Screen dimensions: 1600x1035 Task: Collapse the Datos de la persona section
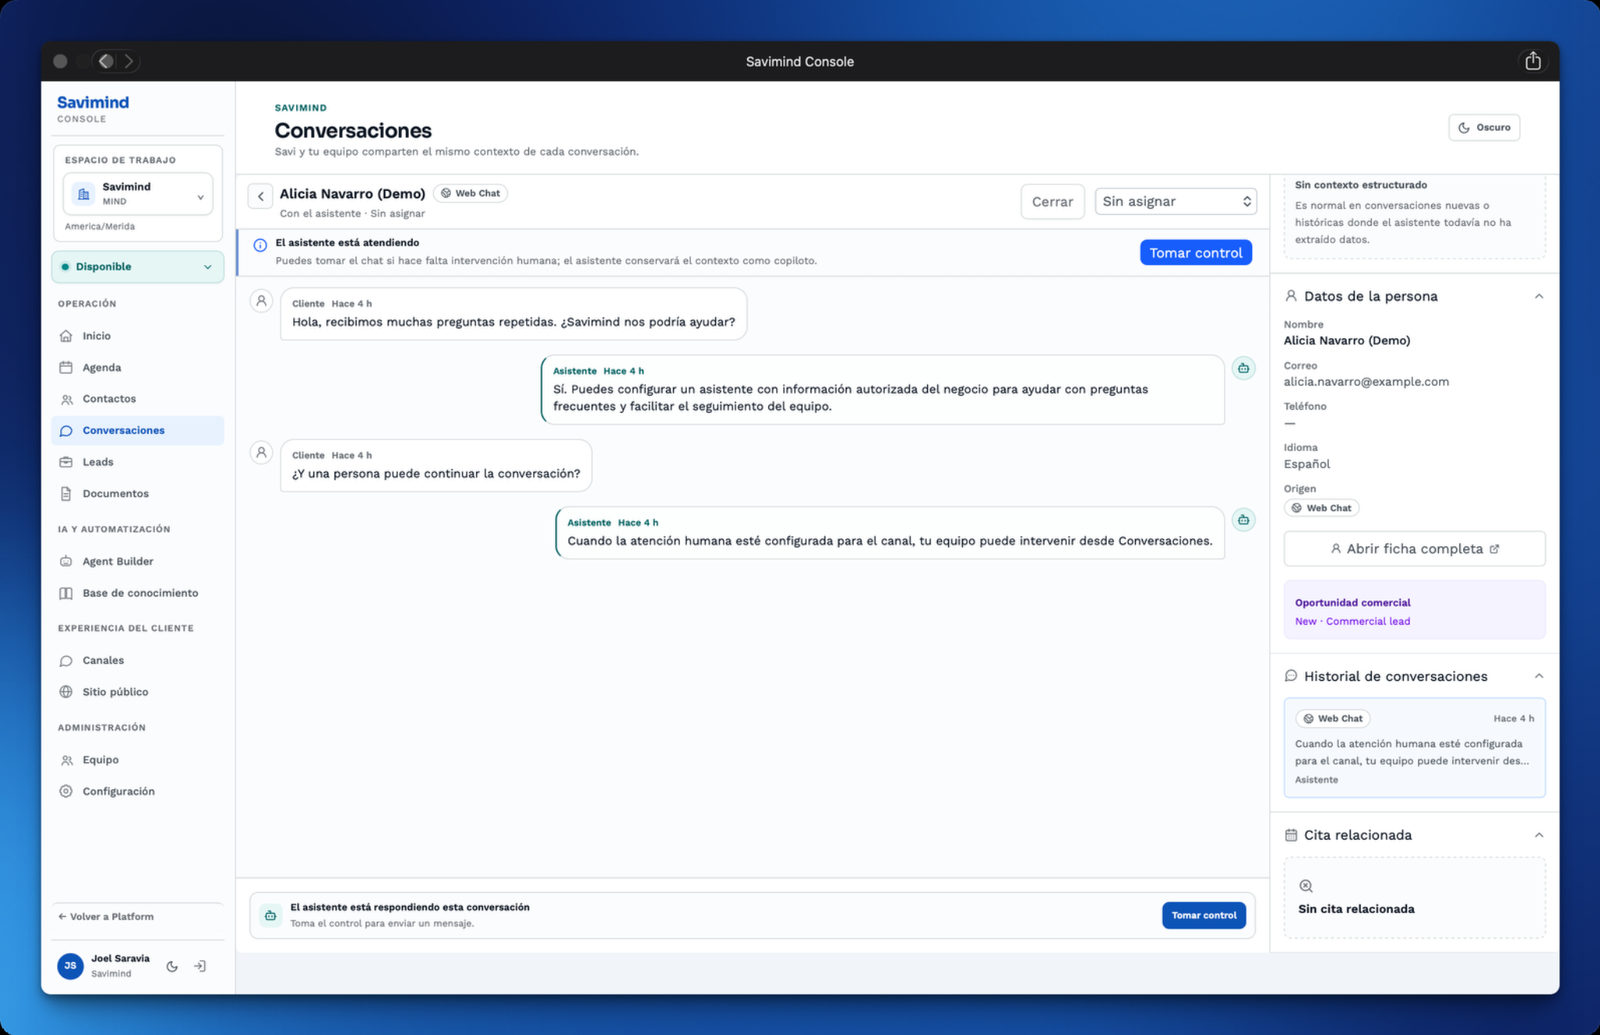coord(1539,296)
